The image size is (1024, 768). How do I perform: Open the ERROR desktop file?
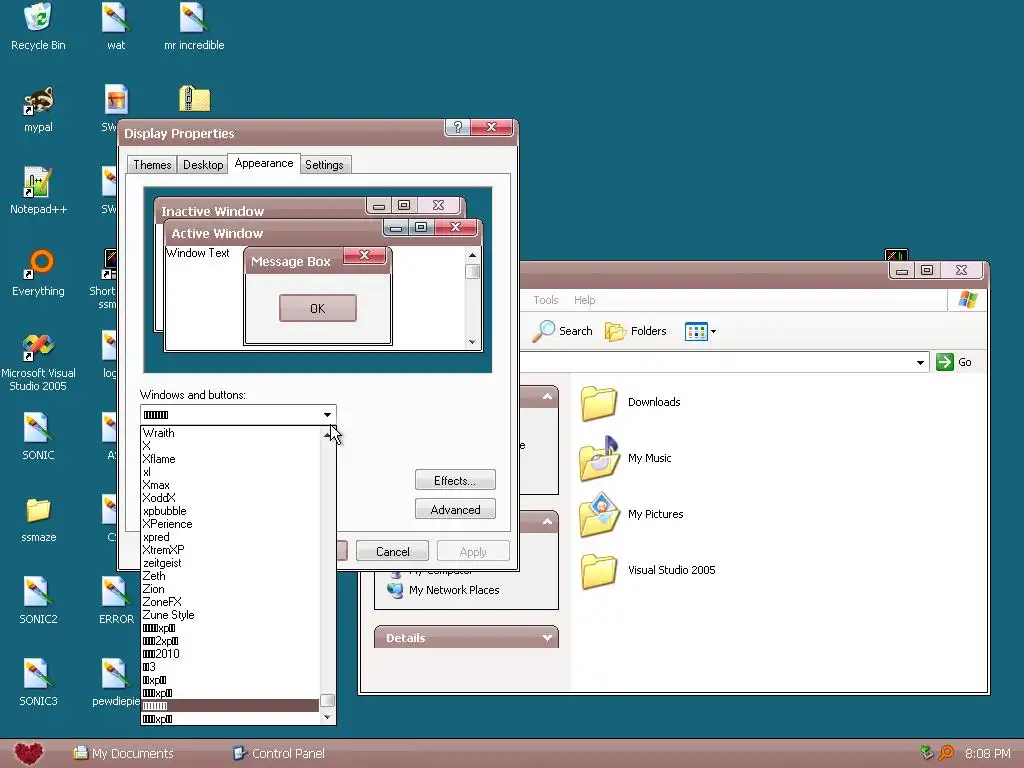(116, 600)
